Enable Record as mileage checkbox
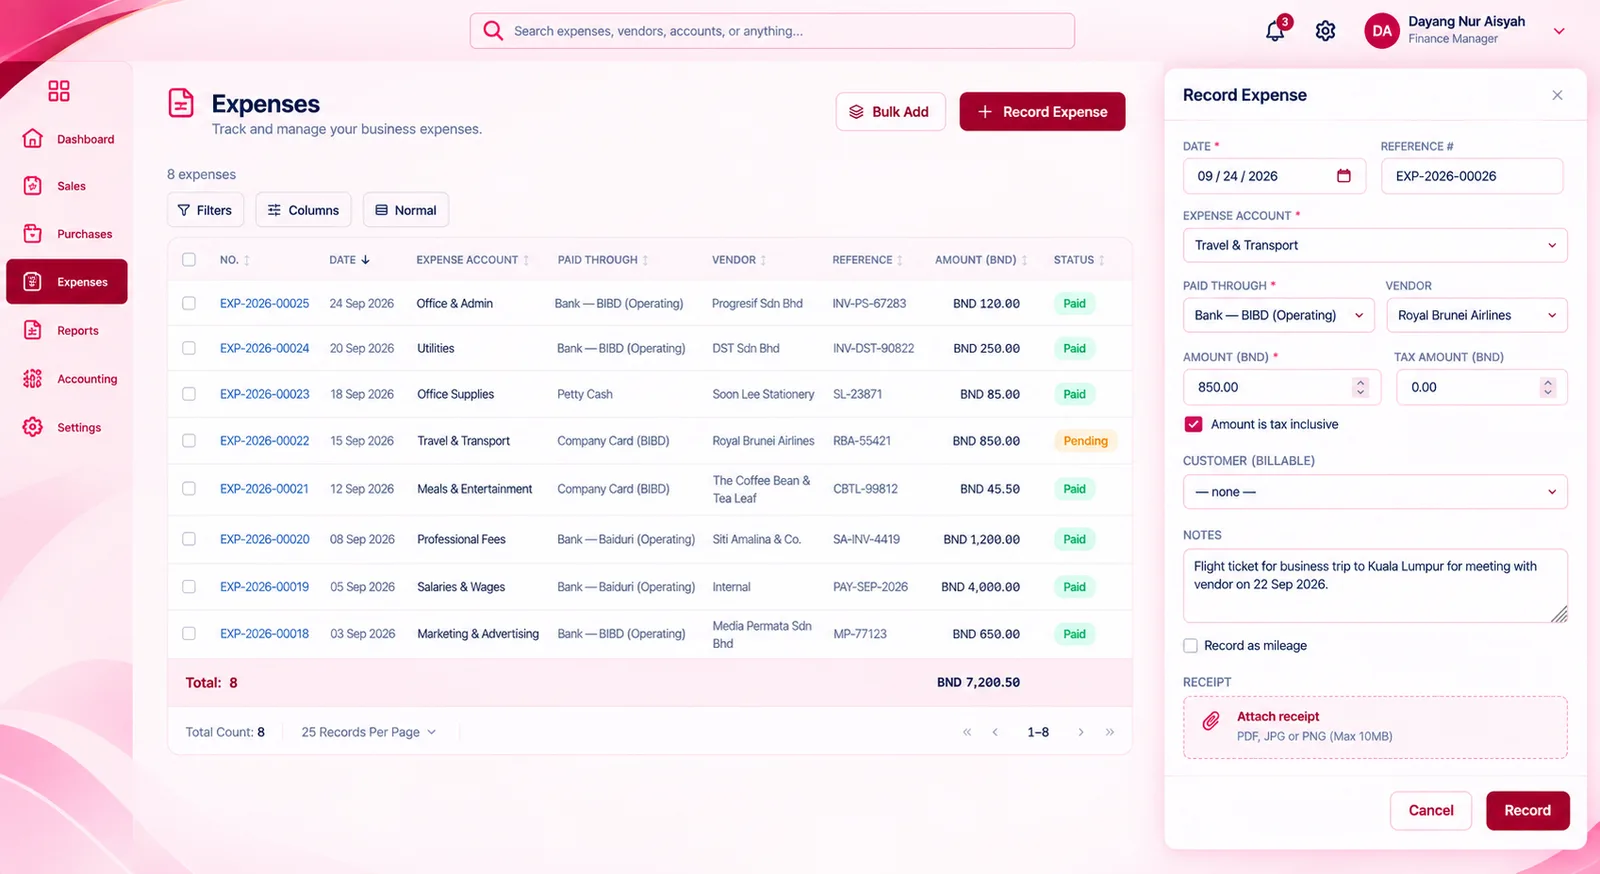The image size is (1600, 874). click(x=1190, y=646)
